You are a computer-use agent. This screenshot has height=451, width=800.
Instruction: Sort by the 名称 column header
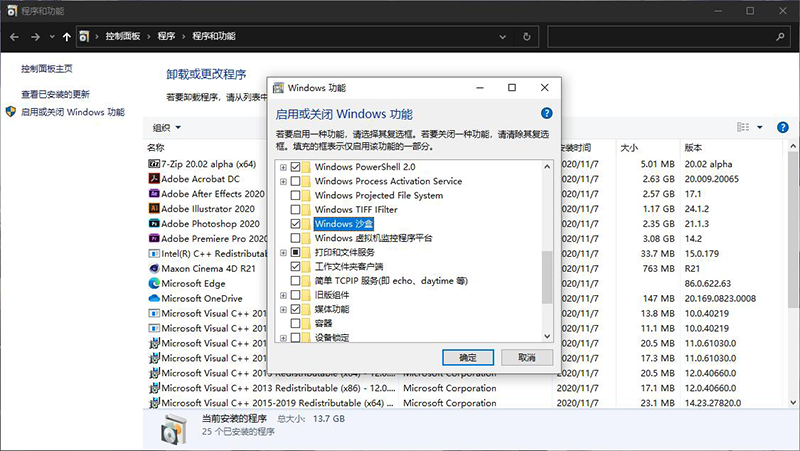click(156, 147)
